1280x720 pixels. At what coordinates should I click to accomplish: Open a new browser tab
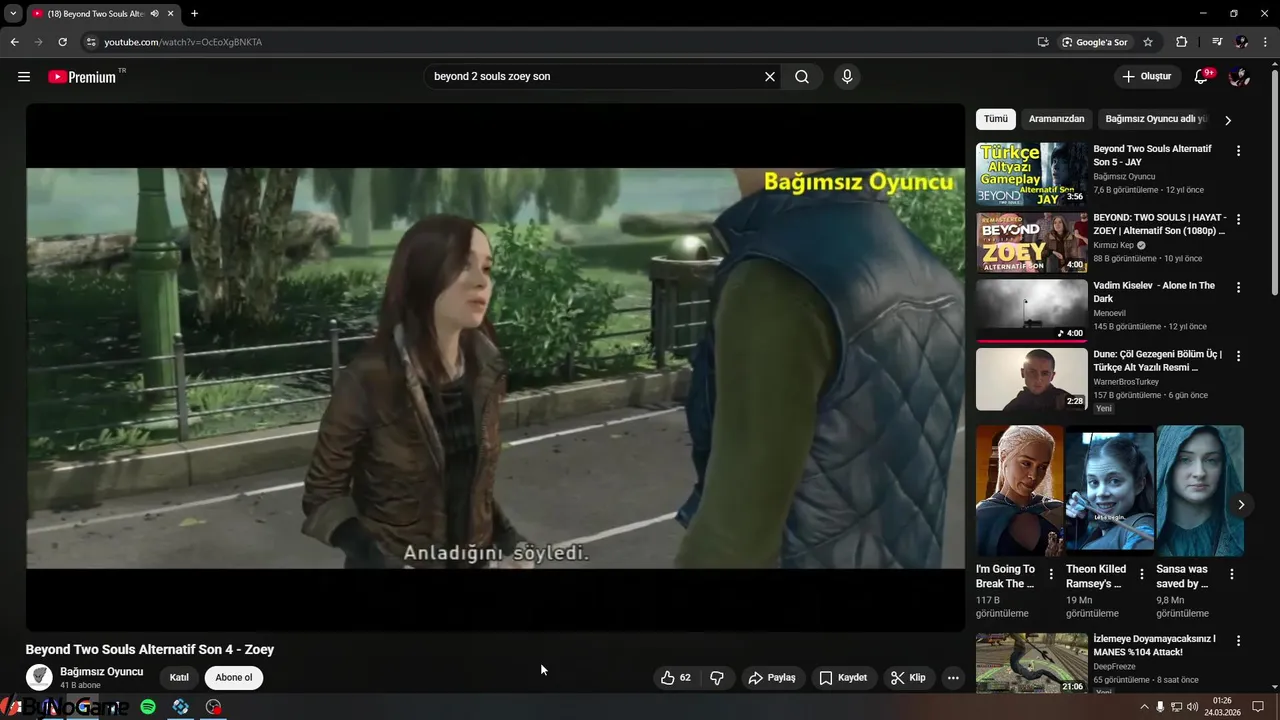[x=194, y=14]
